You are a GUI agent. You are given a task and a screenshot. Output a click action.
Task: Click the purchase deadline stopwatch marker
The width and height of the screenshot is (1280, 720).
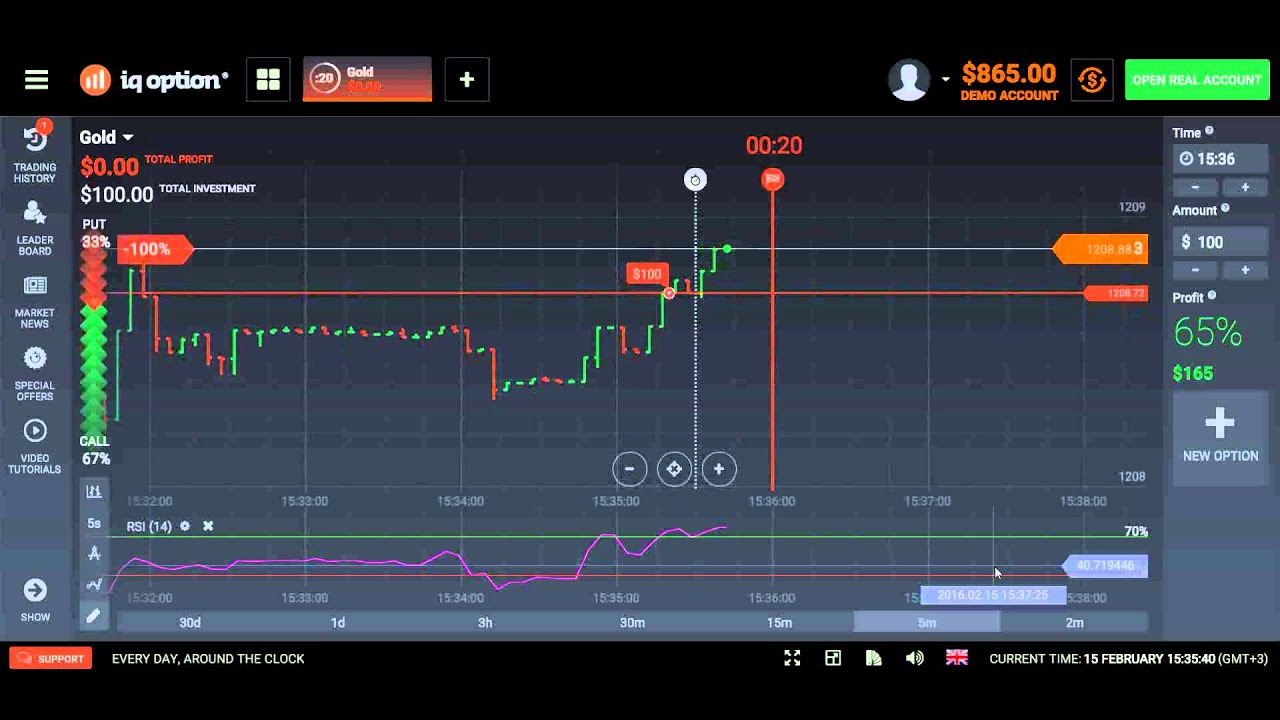coord(695,180)
